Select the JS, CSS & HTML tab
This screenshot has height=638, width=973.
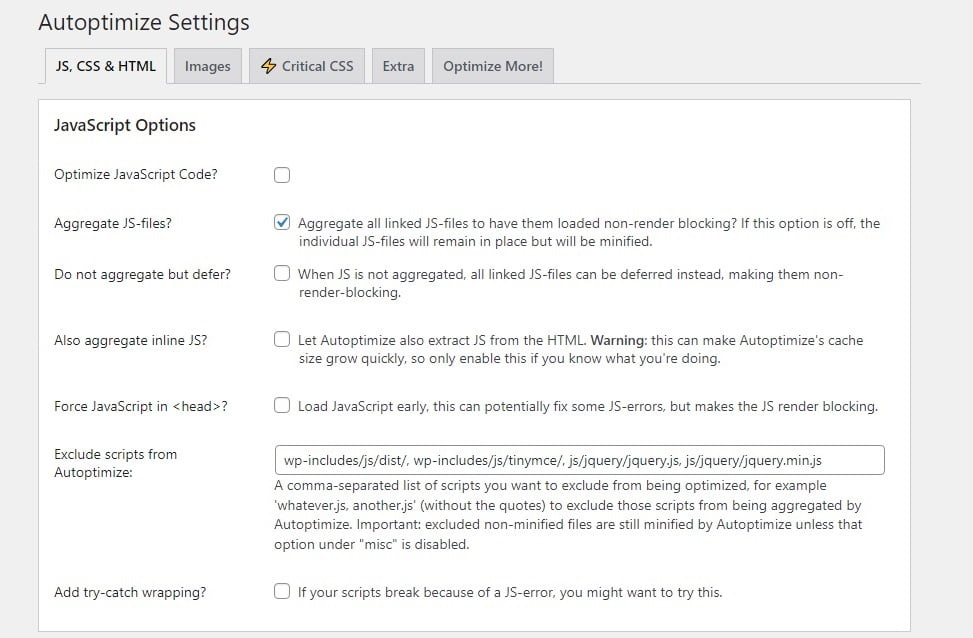coord(105,66)
